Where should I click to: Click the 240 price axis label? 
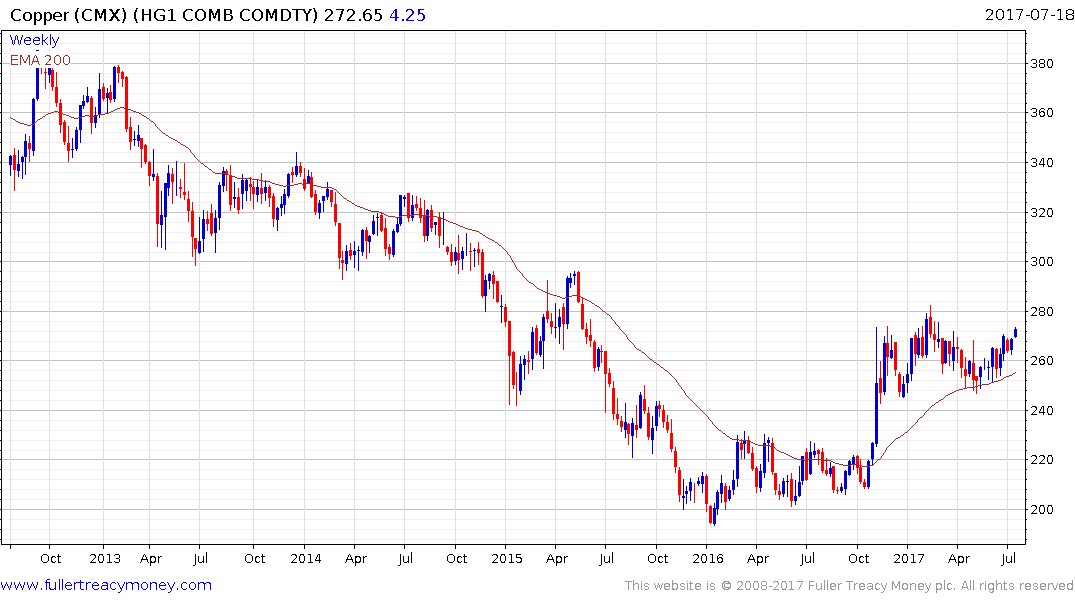coord(1042,411)
